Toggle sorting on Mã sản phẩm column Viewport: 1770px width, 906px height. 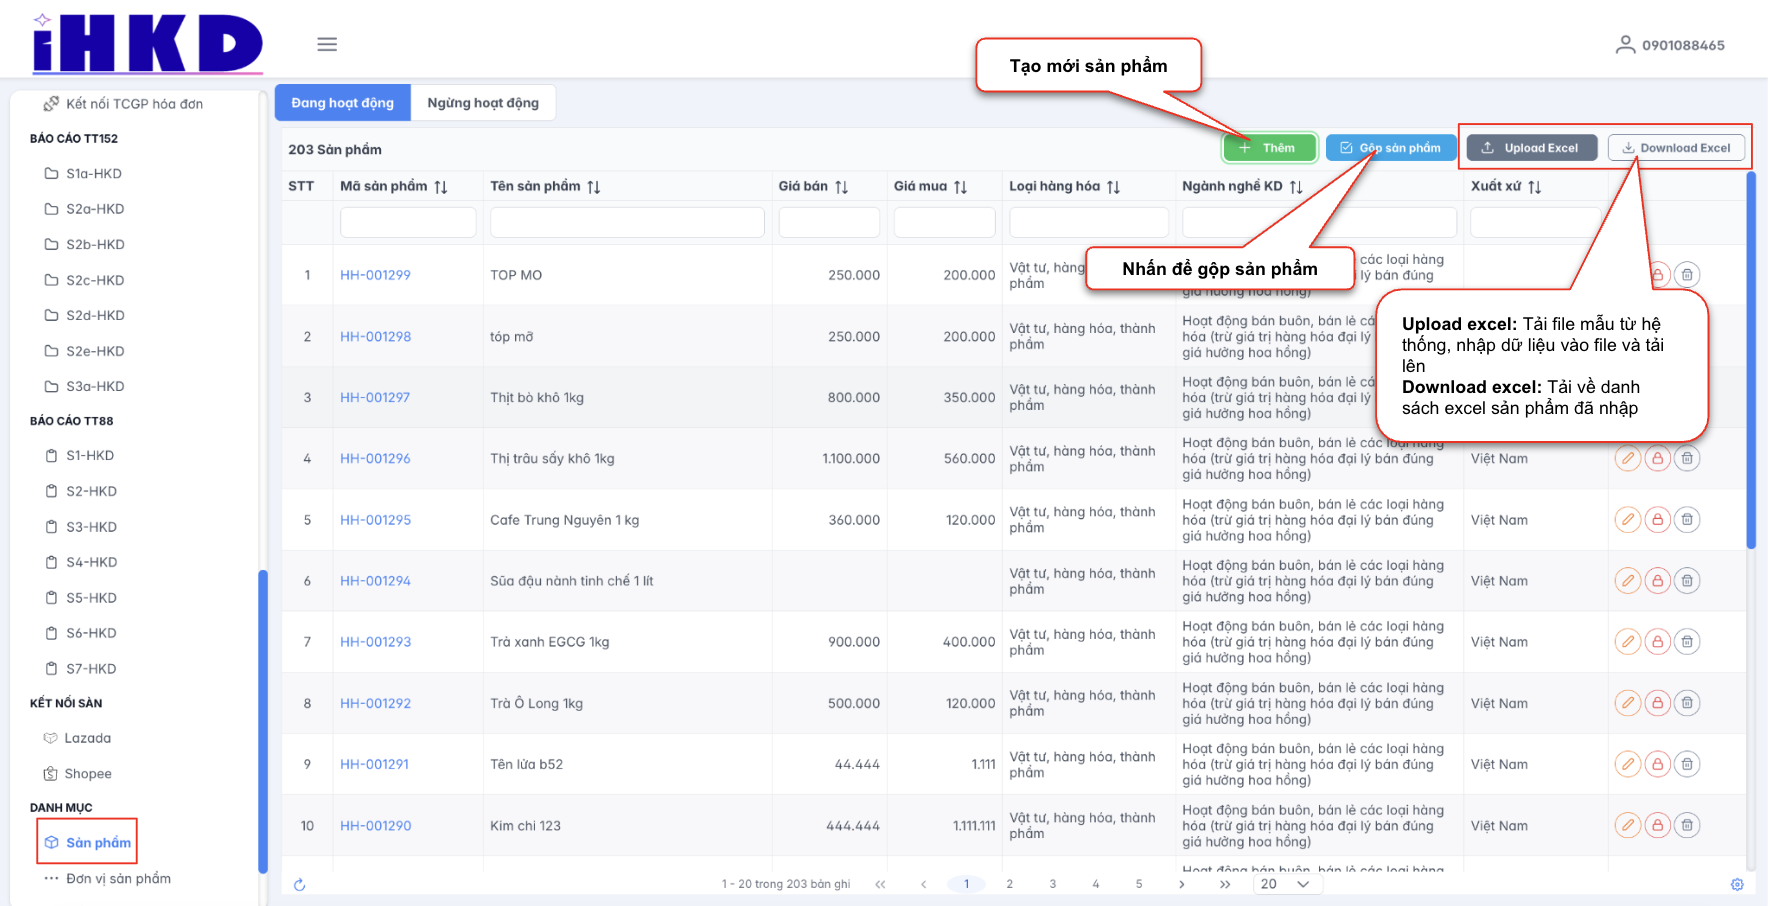tap(441, 187)
